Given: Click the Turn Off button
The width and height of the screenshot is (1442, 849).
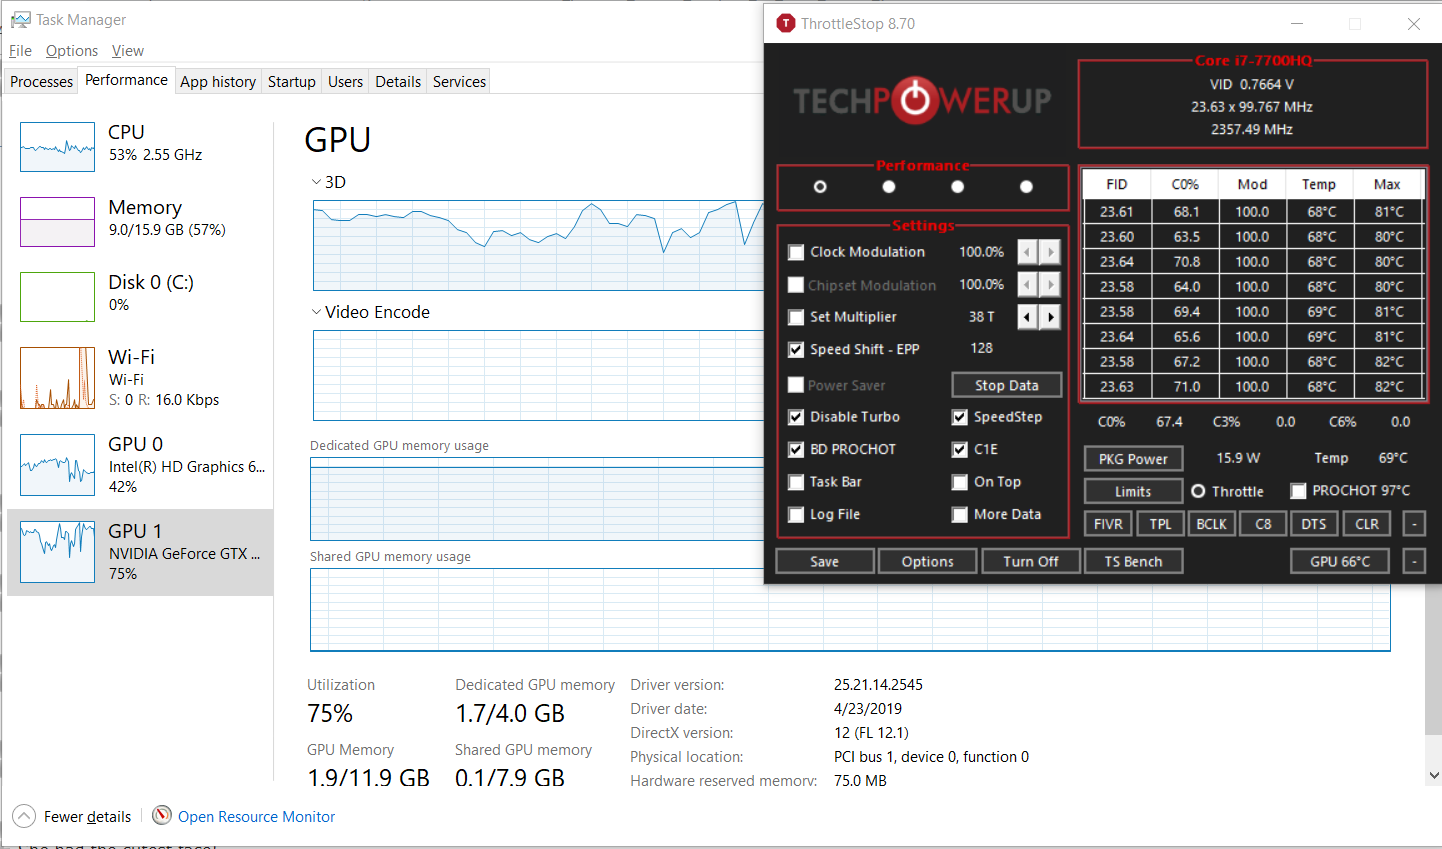Looking at the screenshot, I should (1031, 562).
